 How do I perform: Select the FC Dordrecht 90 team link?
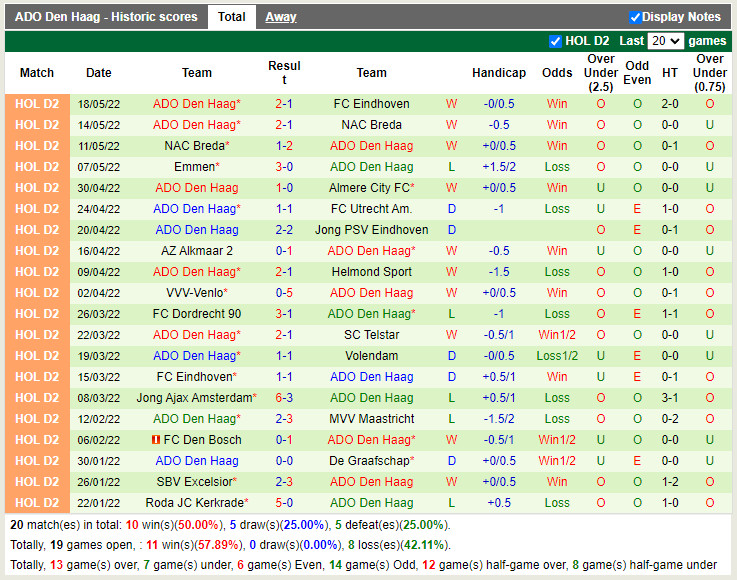197,314
